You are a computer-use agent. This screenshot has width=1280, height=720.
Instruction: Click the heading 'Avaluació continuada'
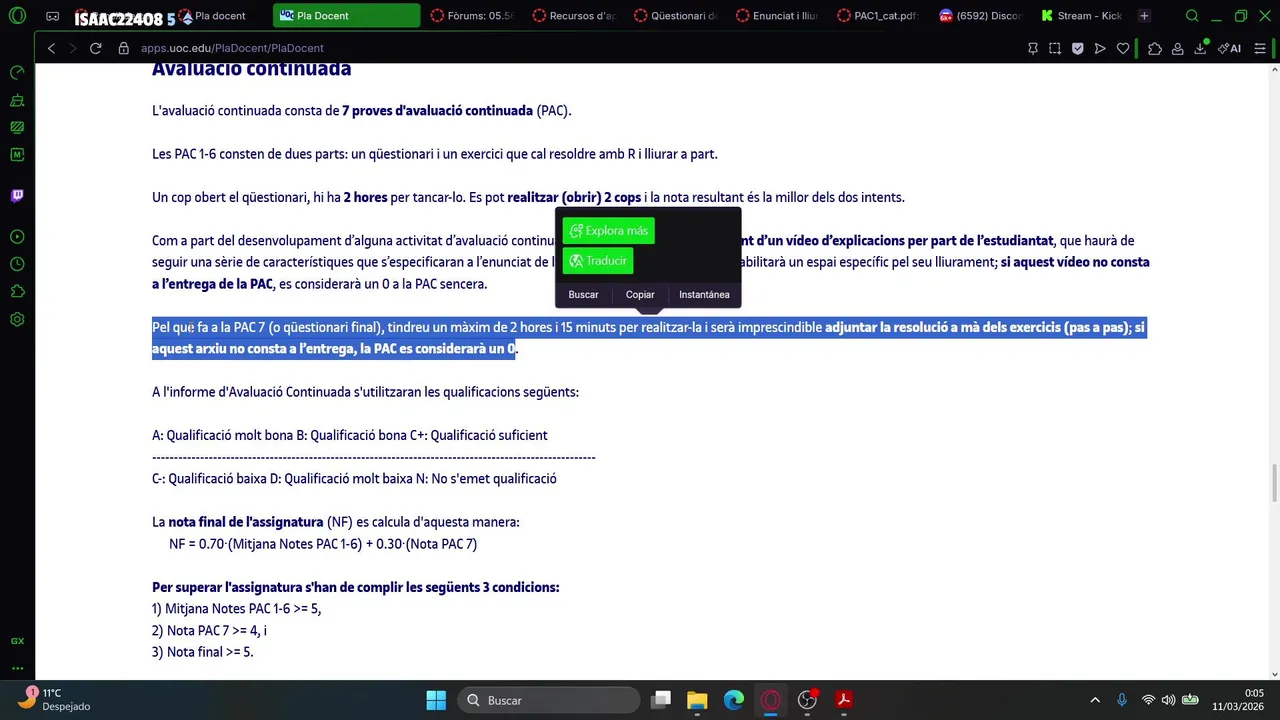pyautogui.click(x=251, y=69)
